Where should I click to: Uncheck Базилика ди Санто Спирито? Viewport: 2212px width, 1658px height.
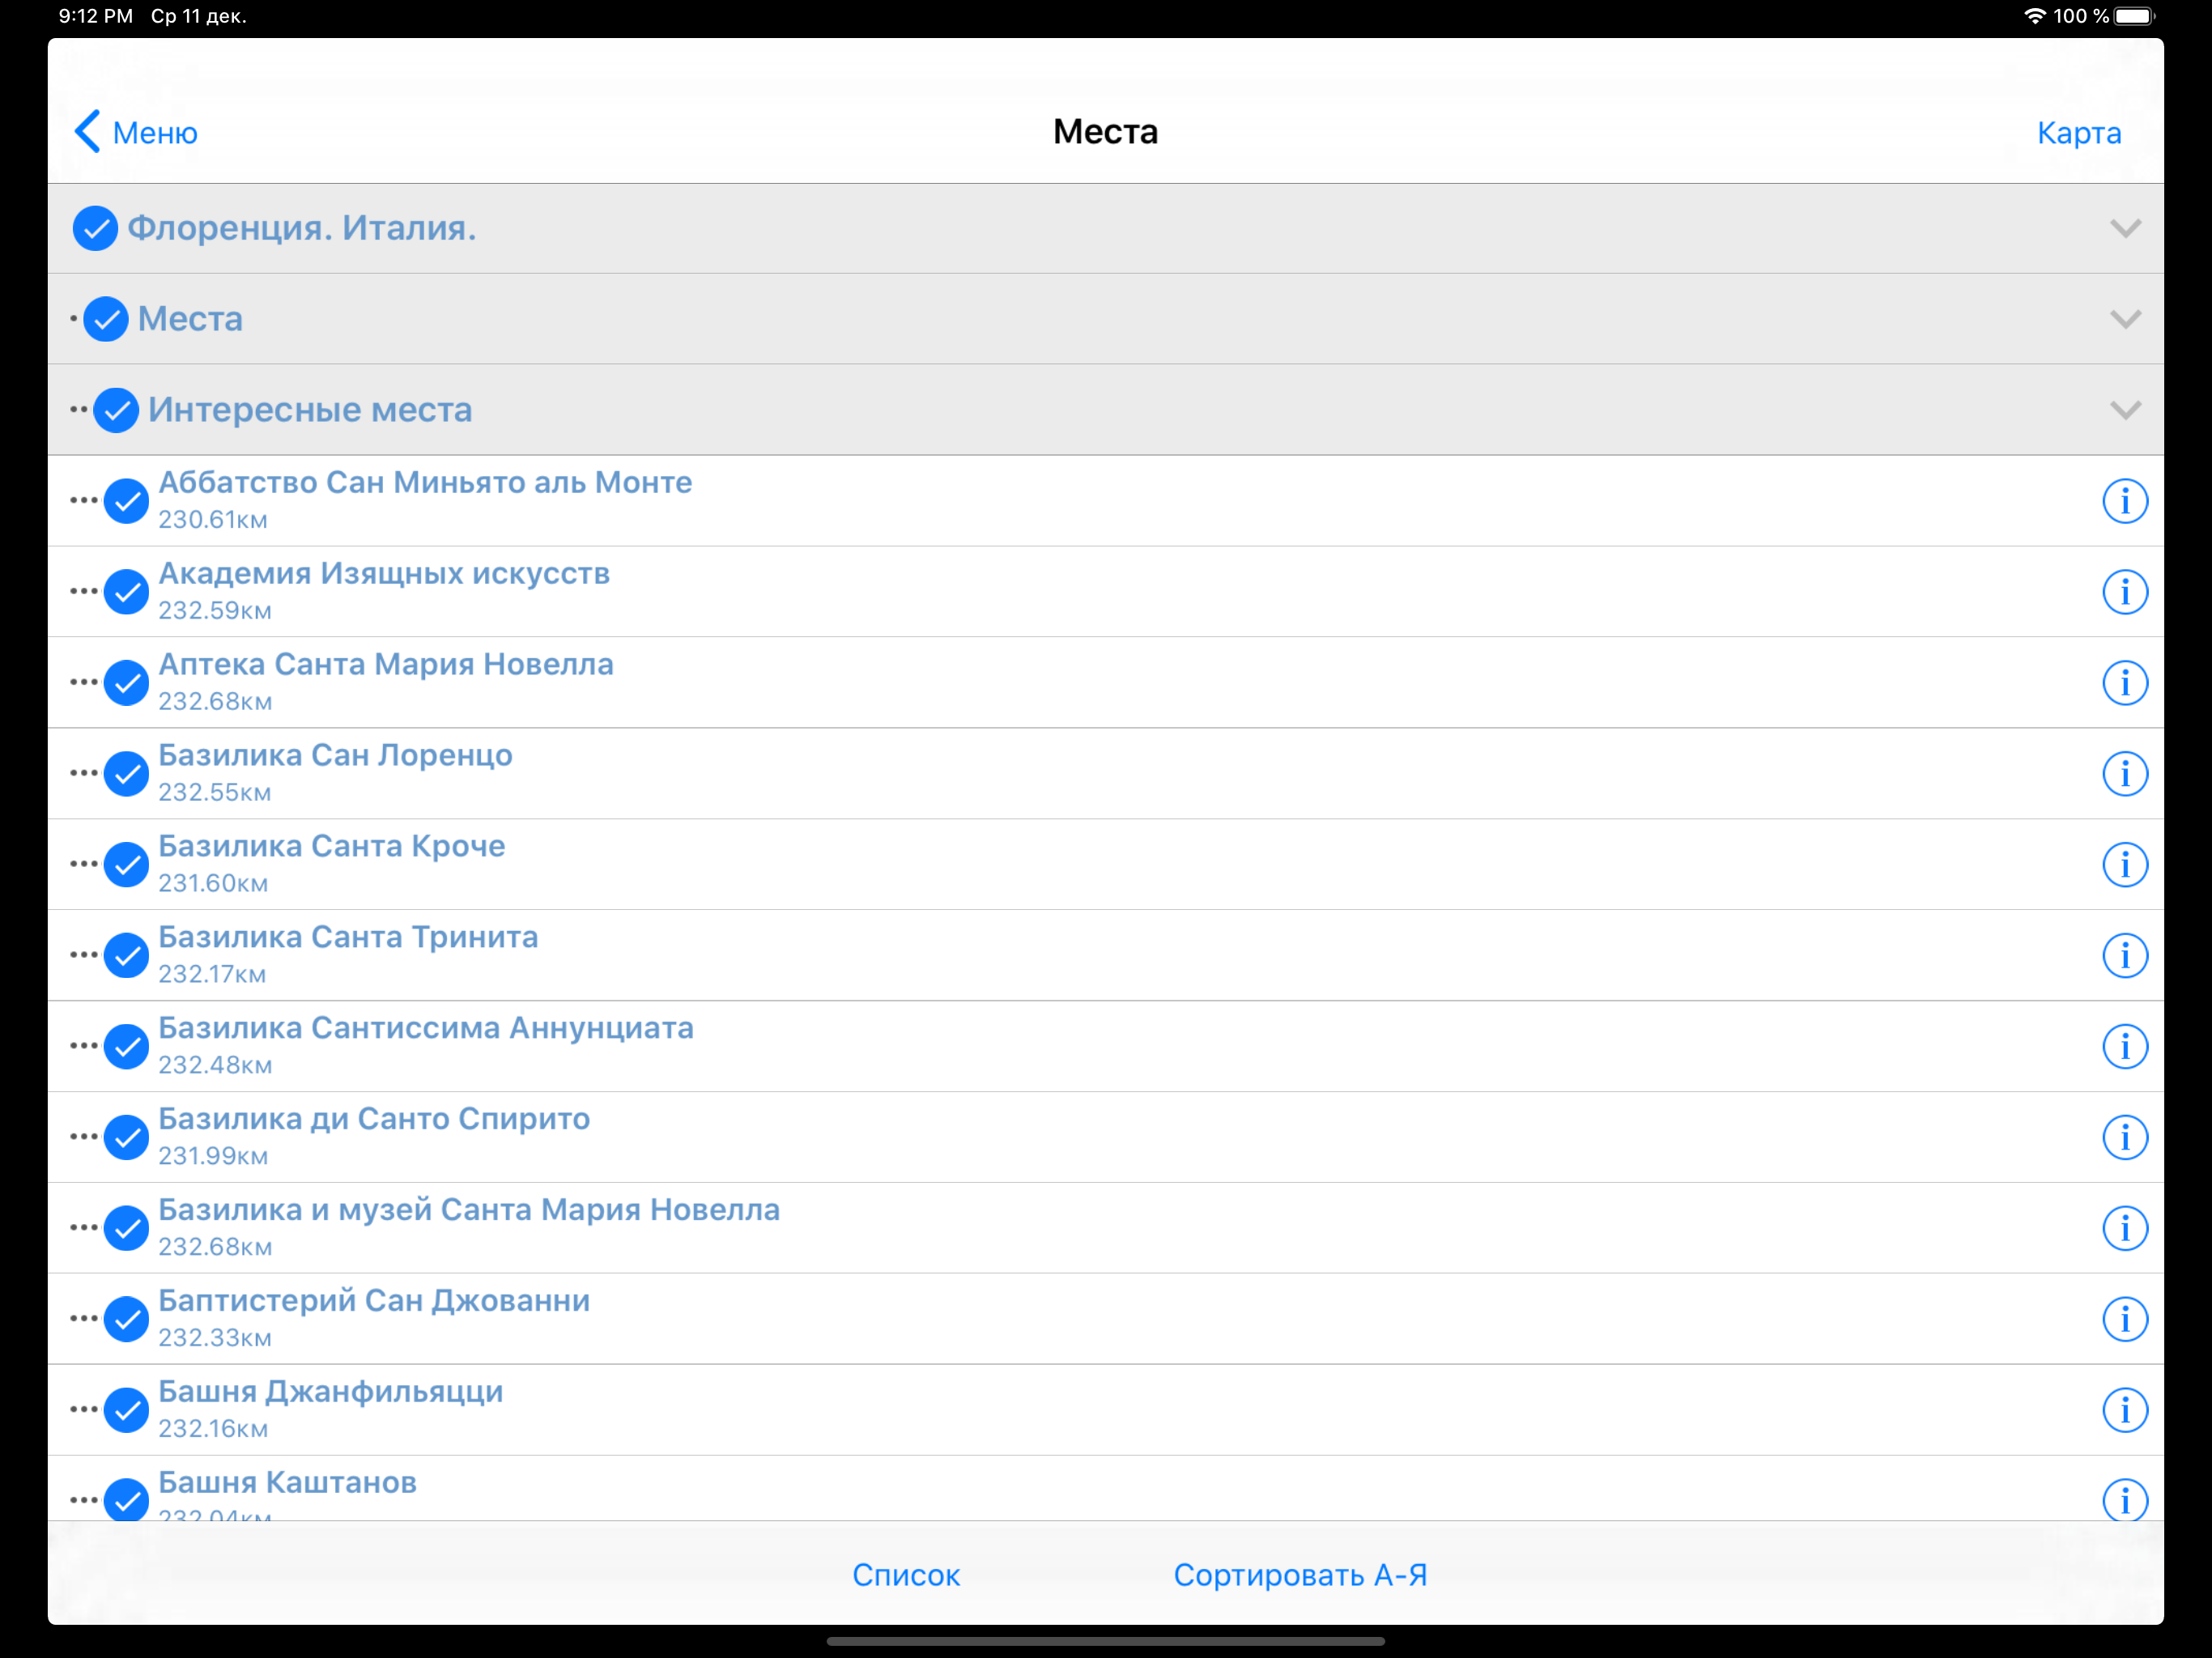pos(127,1137)
